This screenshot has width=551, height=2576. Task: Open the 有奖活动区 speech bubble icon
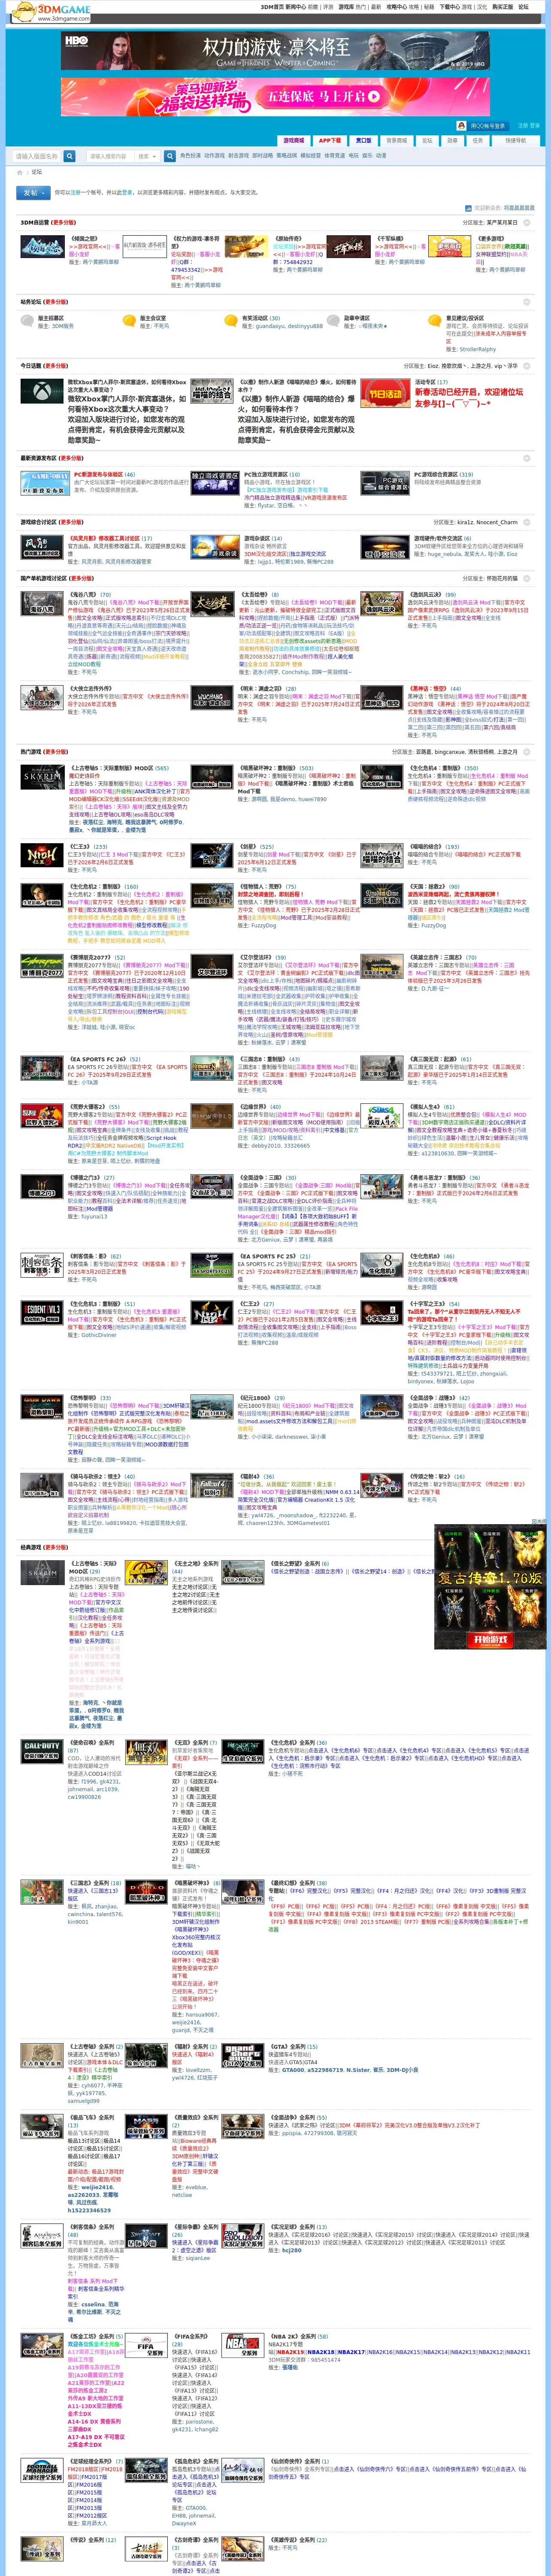point(231,321)
